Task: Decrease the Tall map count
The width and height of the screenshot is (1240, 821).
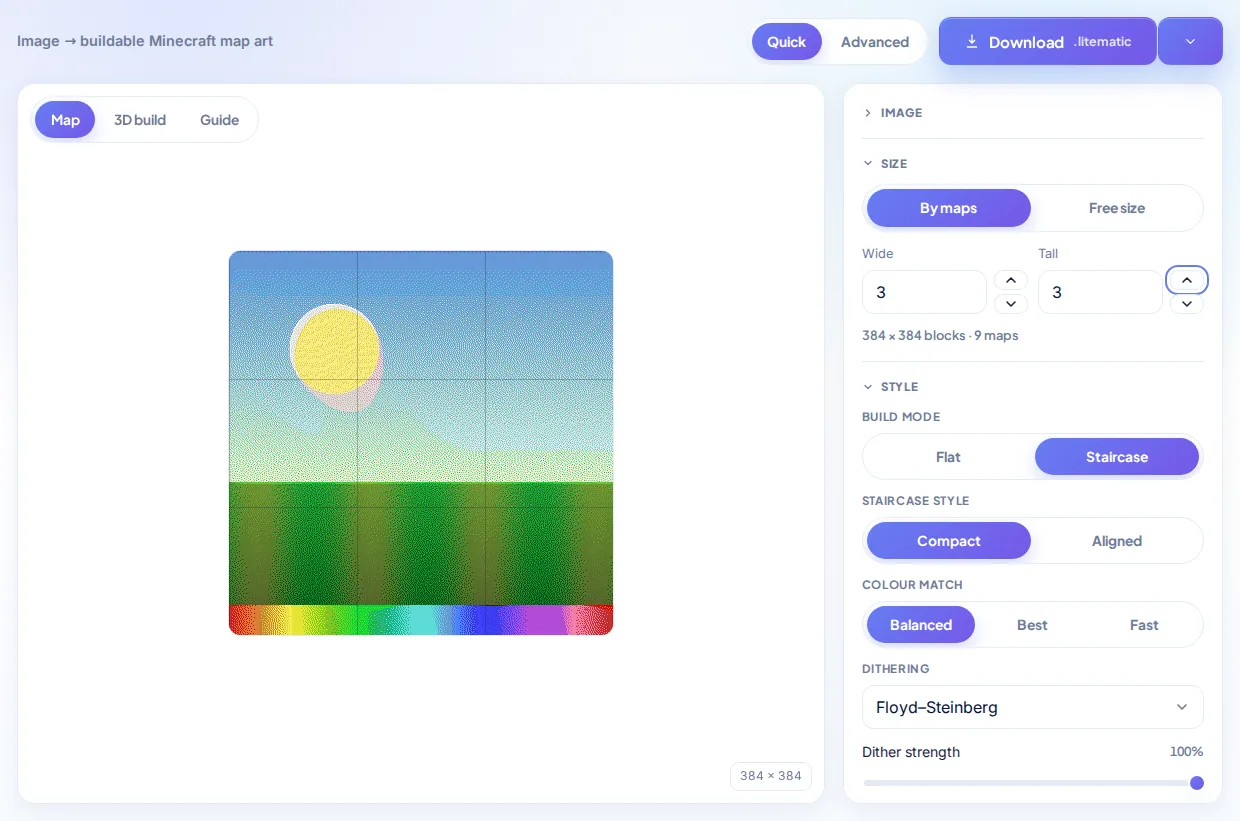Action: [x=1187, y=304]
